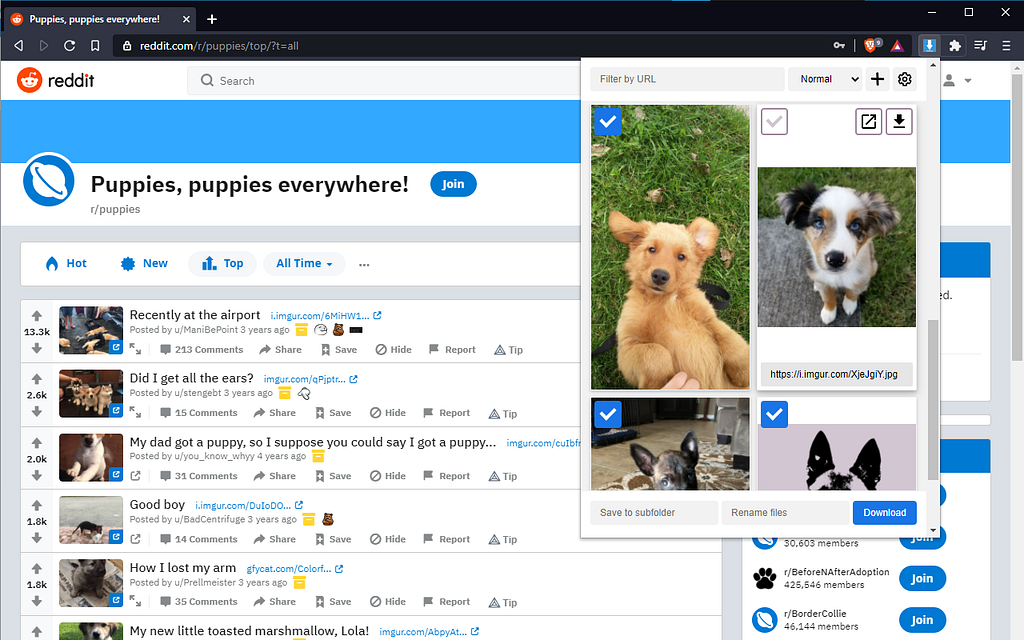Save the My dad got a puppy post
The height and width of the screenshot is (640, 1024).
click(333, 476)
